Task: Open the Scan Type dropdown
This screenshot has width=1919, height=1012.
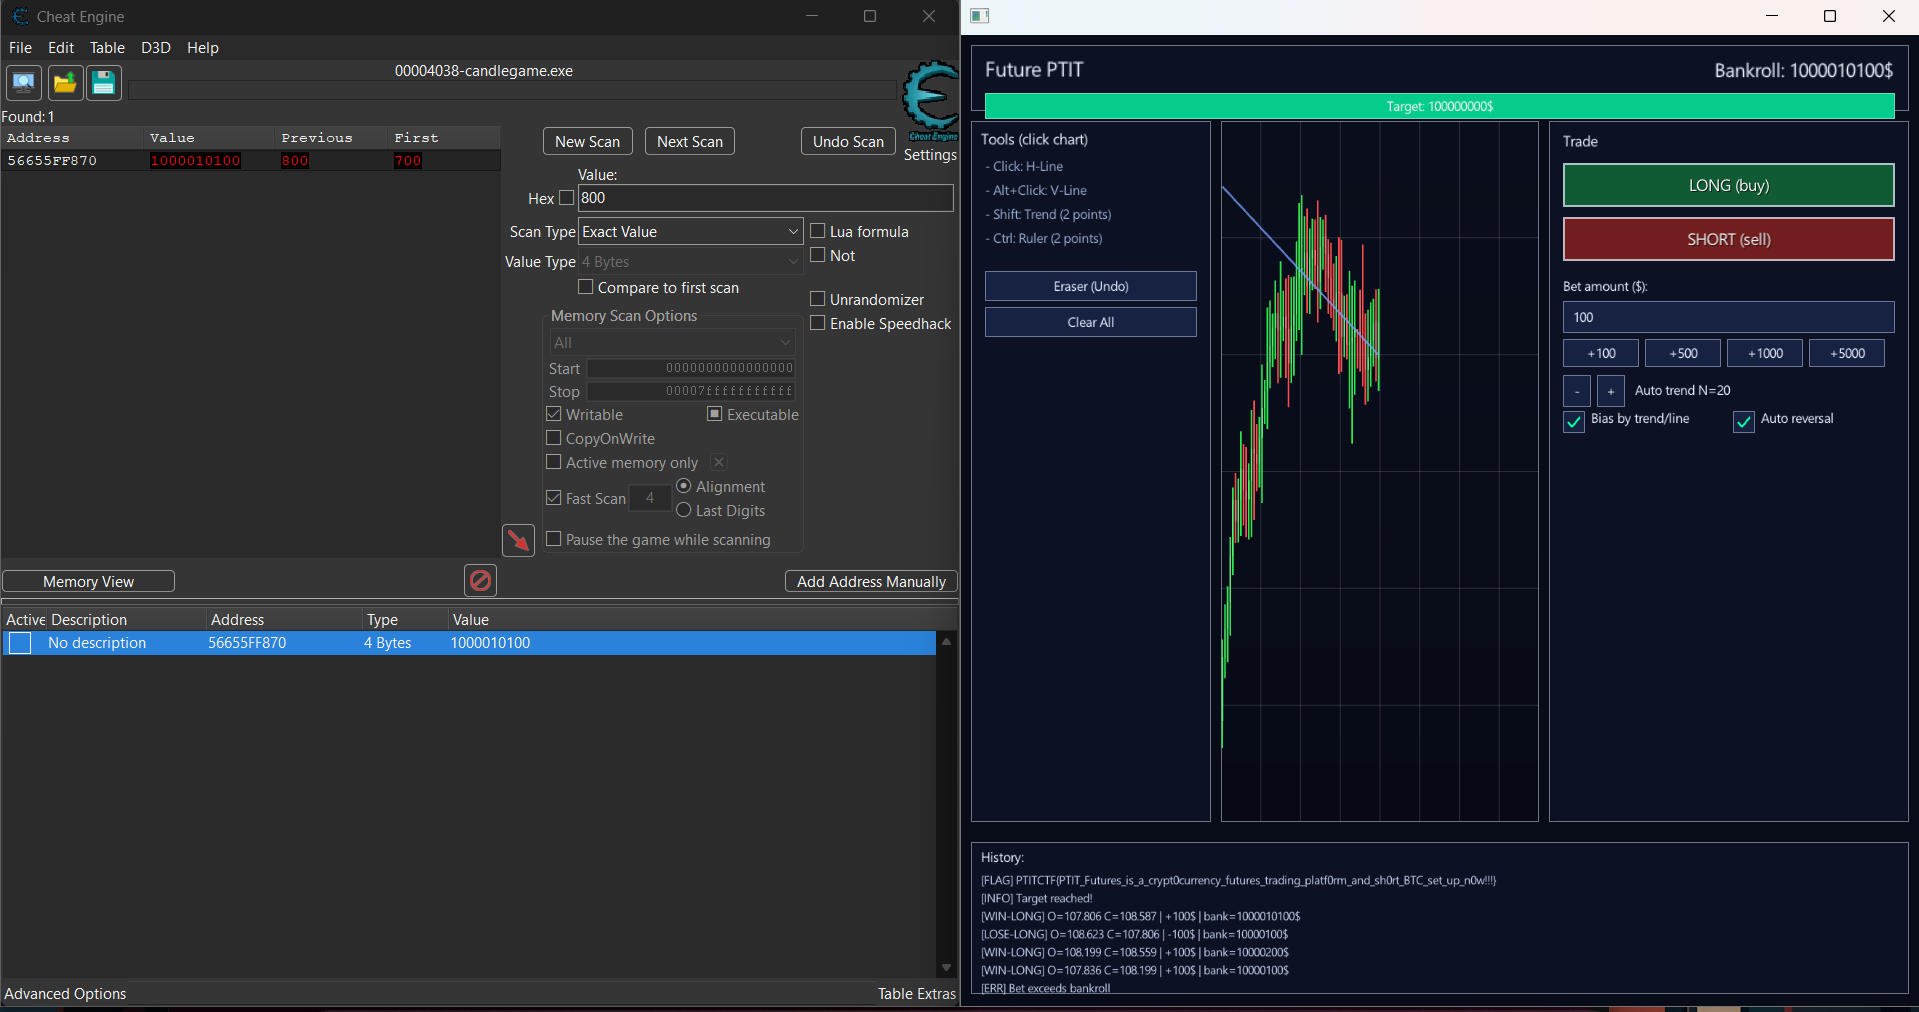Action: 690,231
